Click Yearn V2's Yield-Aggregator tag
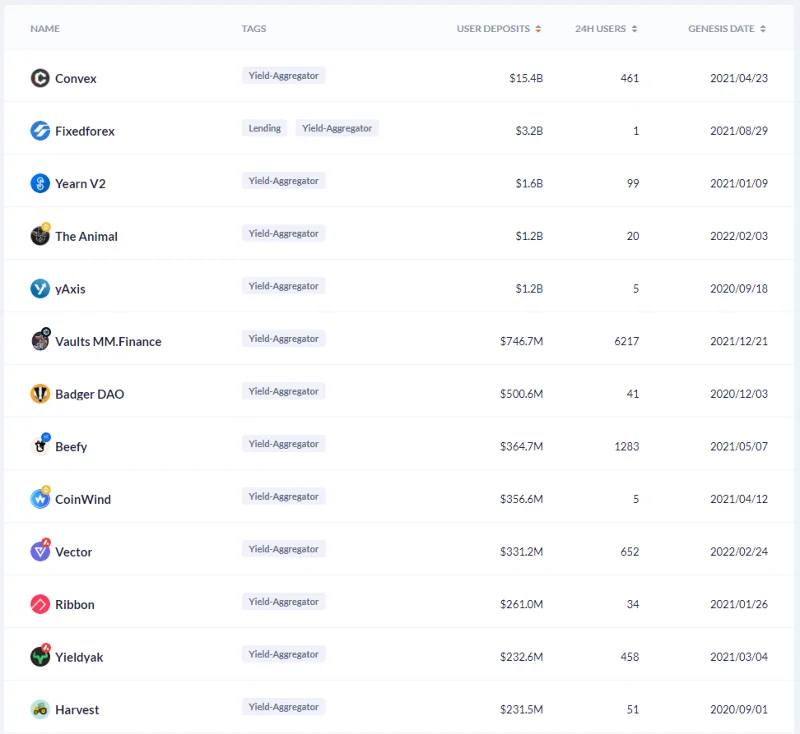This screenshot has width=800, height=734. 284,181
